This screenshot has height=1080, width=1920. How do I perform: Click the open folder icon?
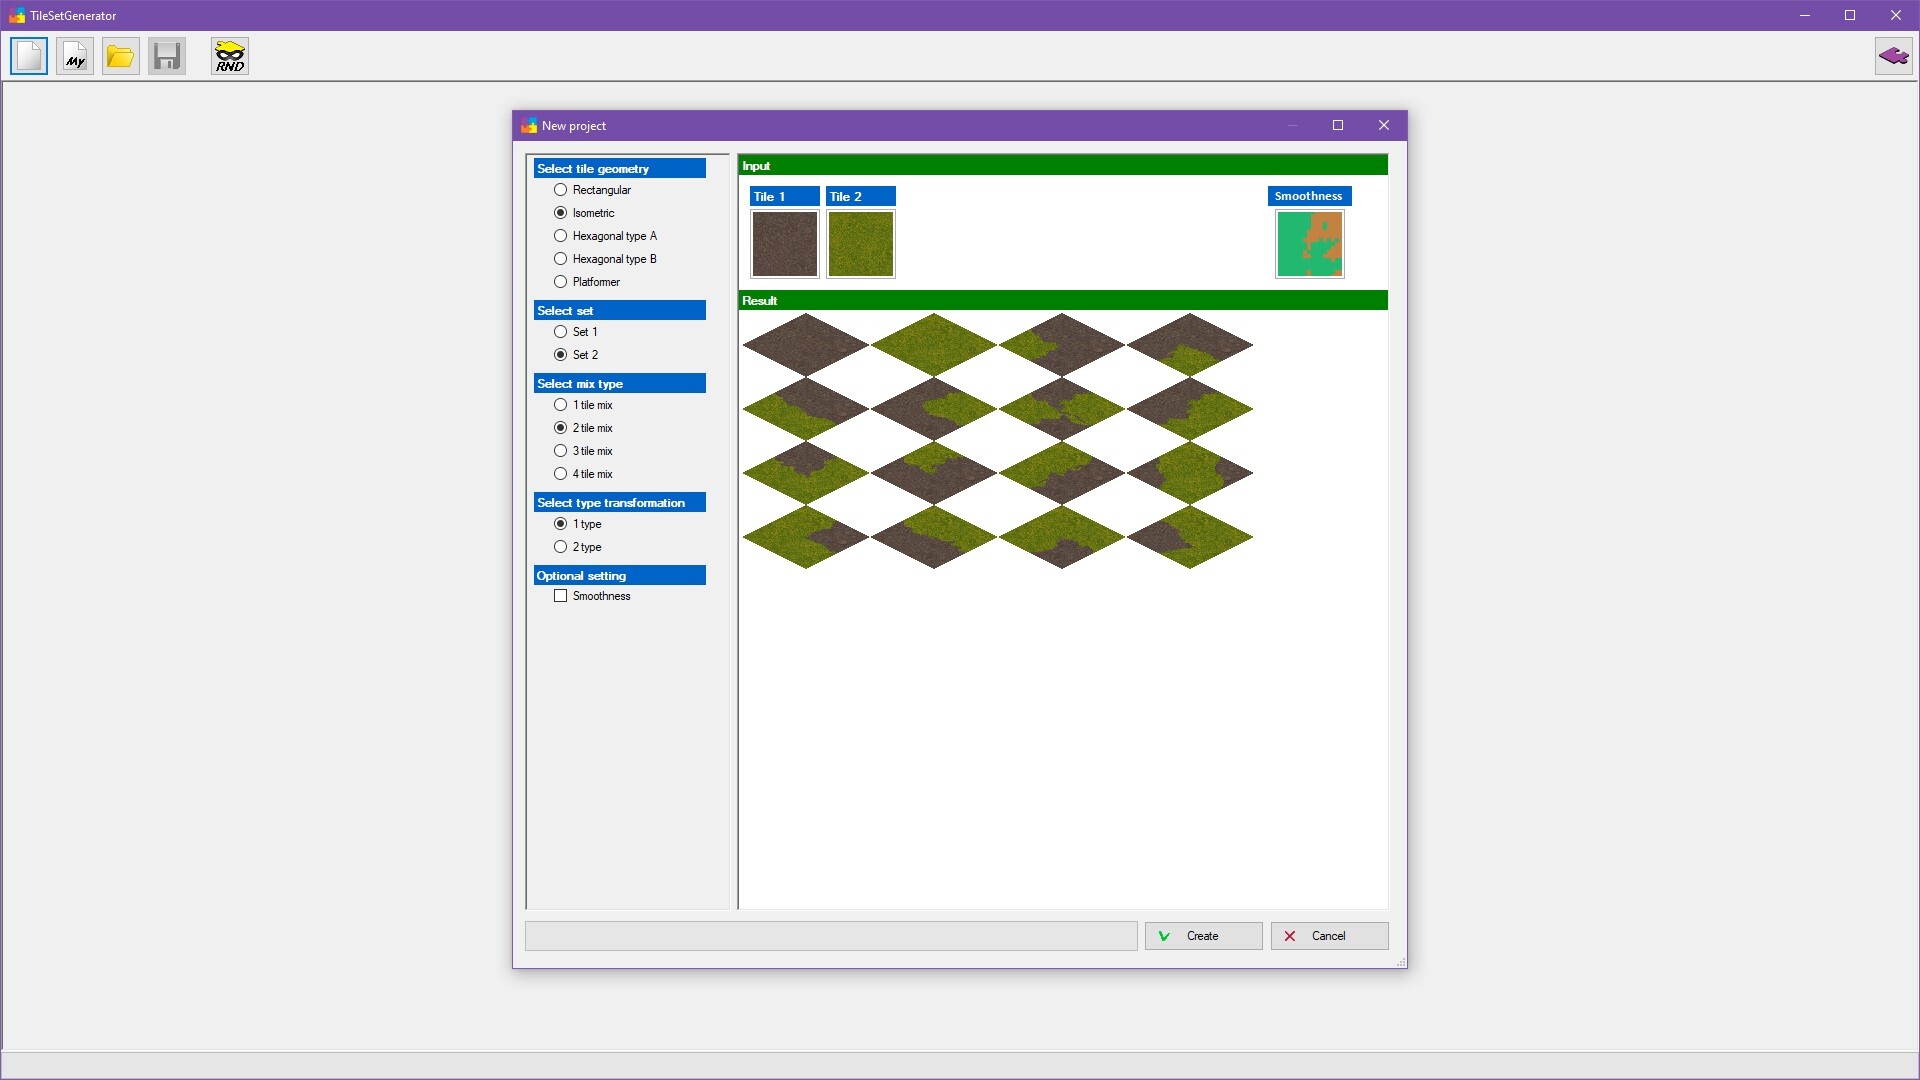pos(120,56)
